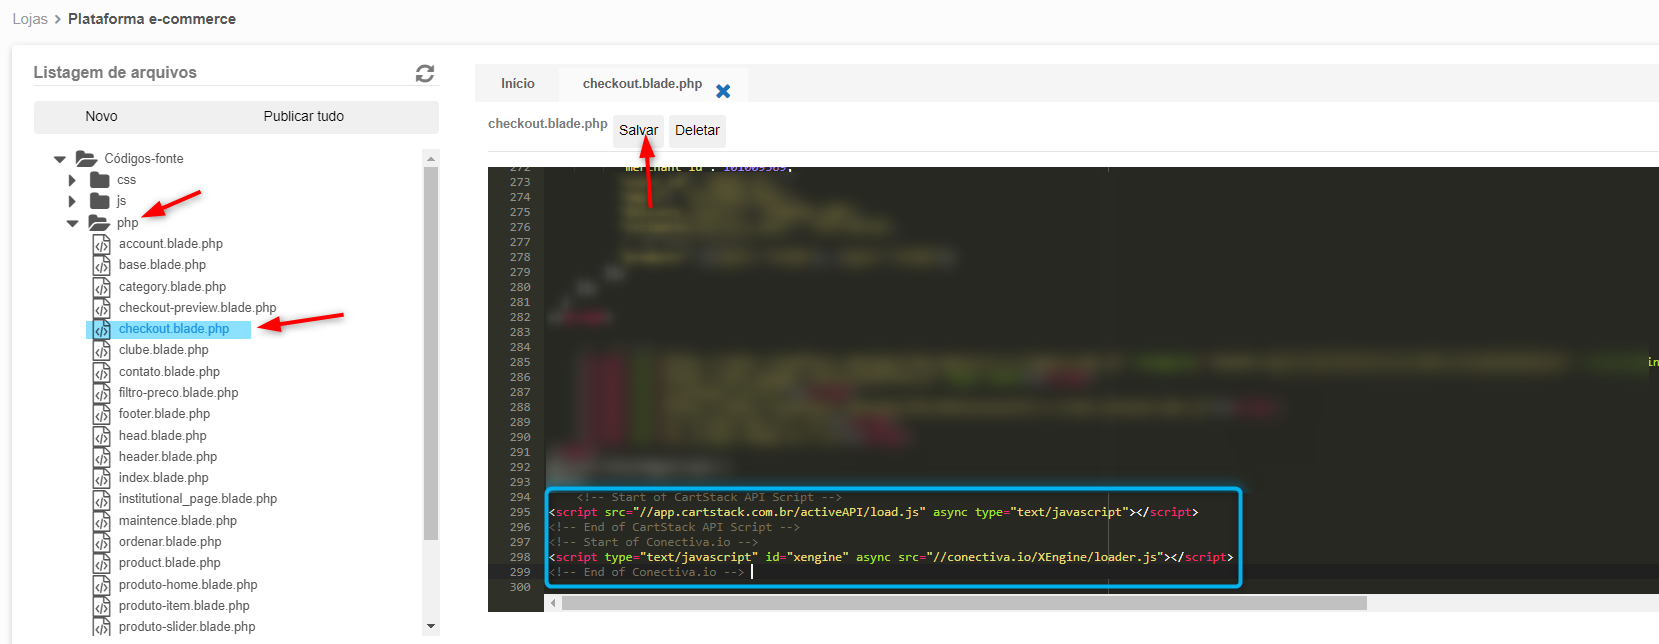Switch to the Início tab
This screenshot has width=1659, height=644.
click(518, 84)
